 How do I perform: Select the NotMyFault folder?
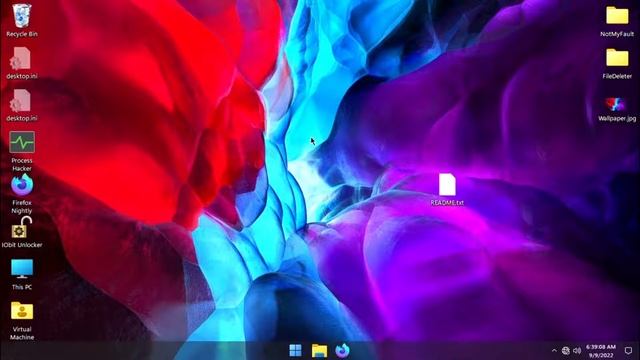pos(617,21)
